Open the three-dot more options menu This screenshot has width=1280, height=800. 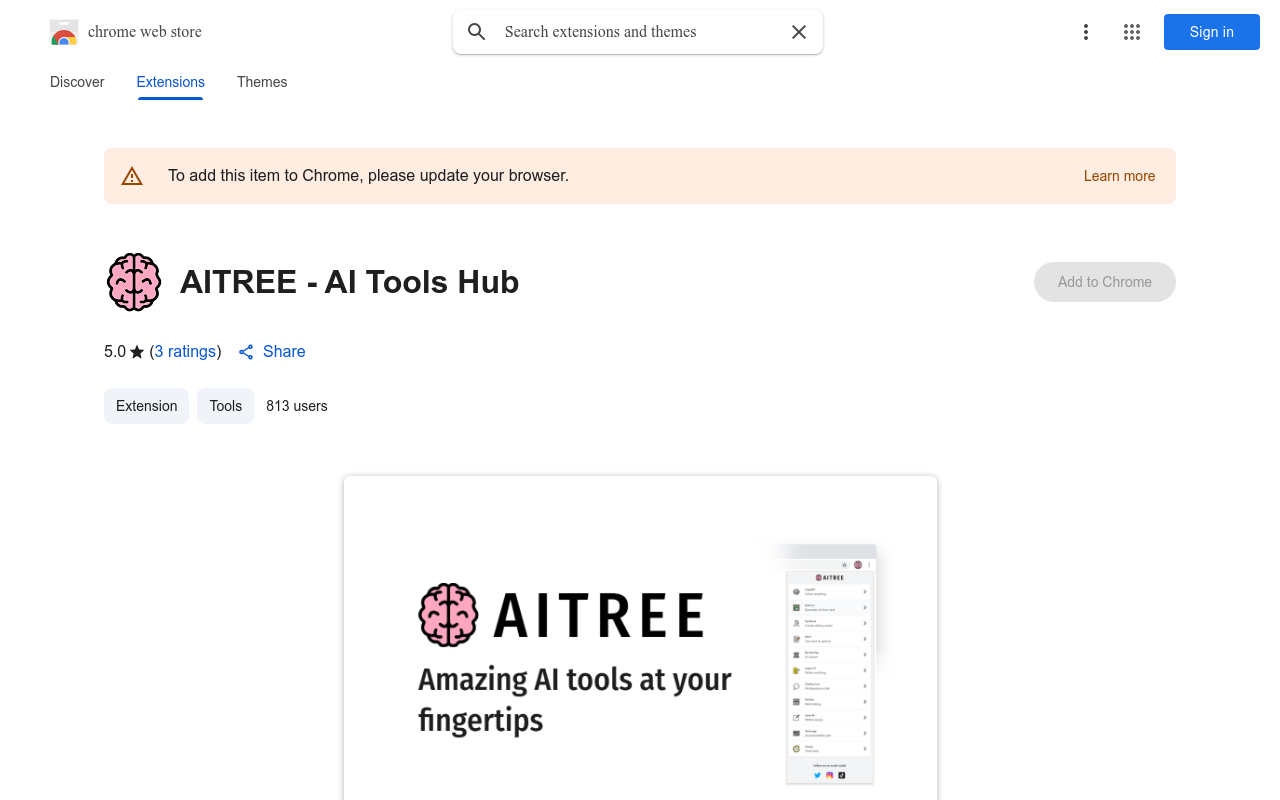1086,32
